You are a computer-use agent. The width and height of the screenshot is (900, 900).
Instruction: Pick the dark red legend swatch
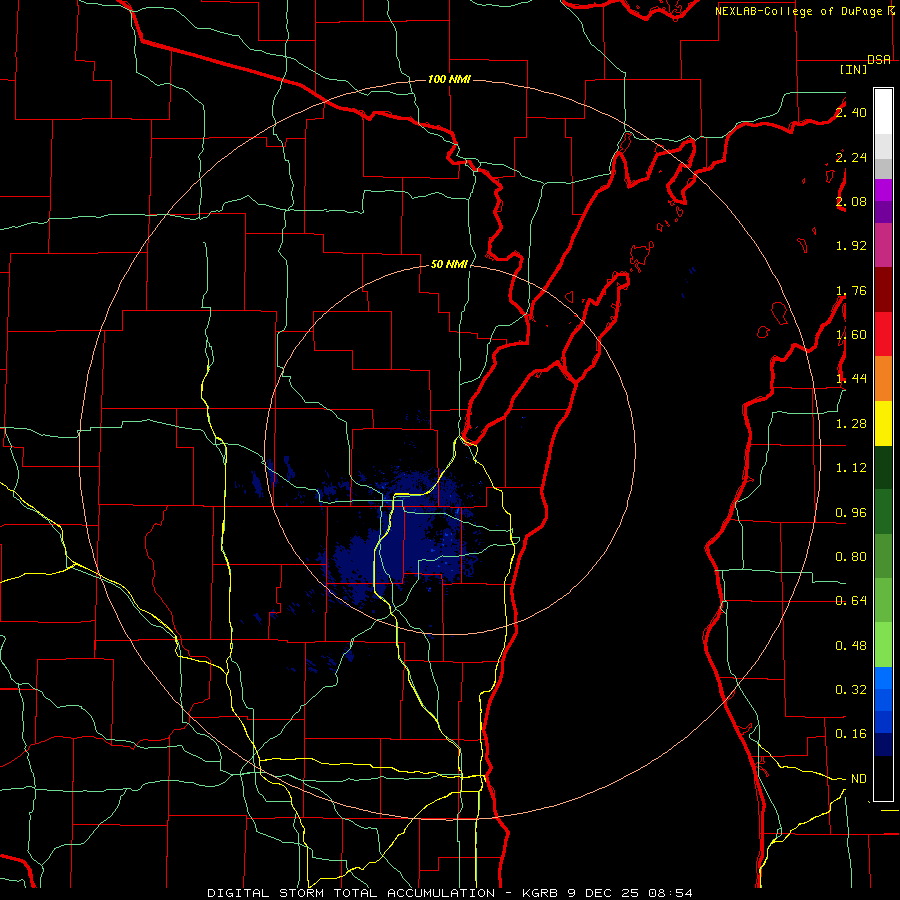coord(883,290)
